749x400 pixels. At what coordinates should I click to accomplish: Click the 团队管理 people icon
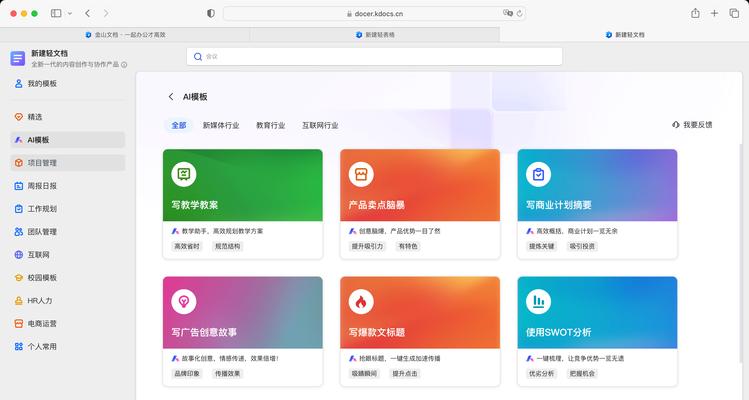(19, 232)
